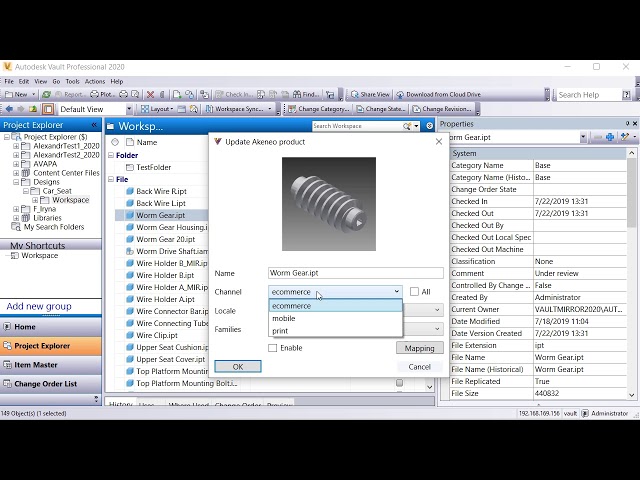This screenshot has height=480, width=640.
Task: Open the File menu
Action: (9, 81)
